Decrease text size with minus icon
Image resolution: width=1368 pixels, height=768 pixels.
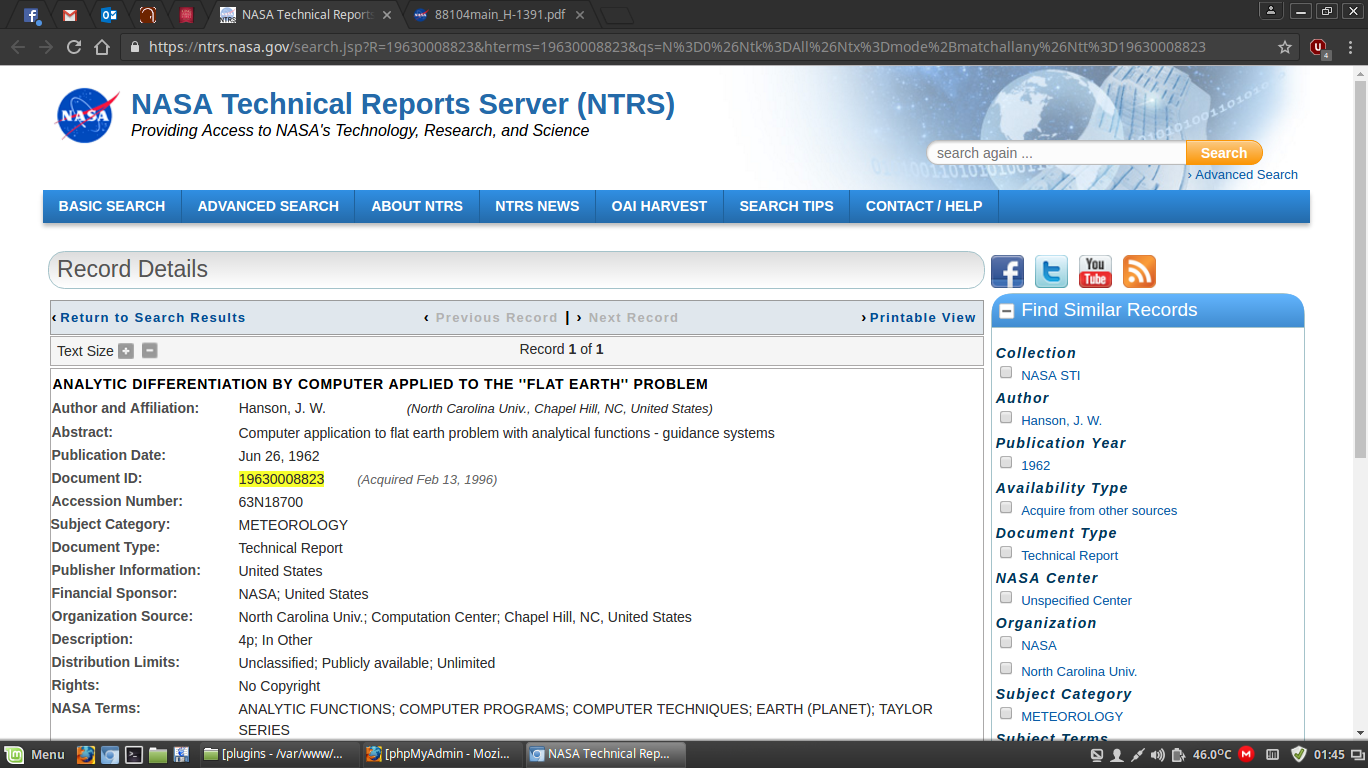tap(150, 351)
